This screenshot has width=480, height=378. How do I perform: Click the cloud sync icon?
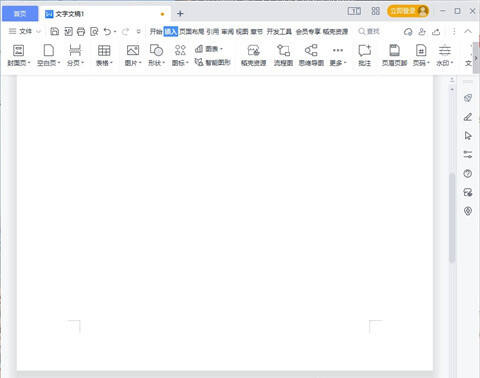pyautogui.click(x=408, y=32)
